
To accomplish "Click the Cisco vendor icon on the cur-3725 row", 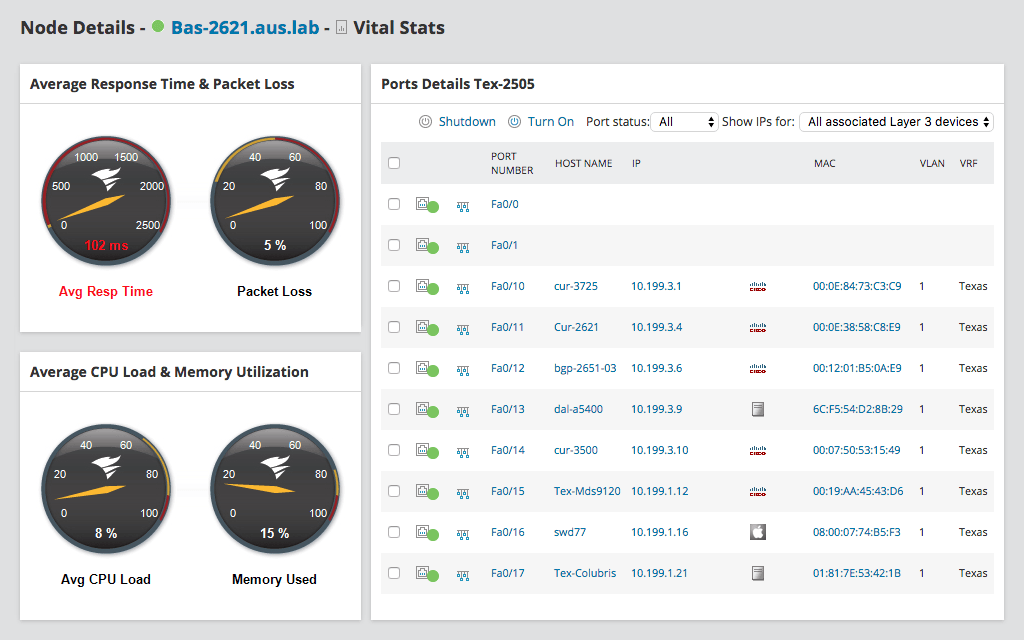I will coord(758,286).
